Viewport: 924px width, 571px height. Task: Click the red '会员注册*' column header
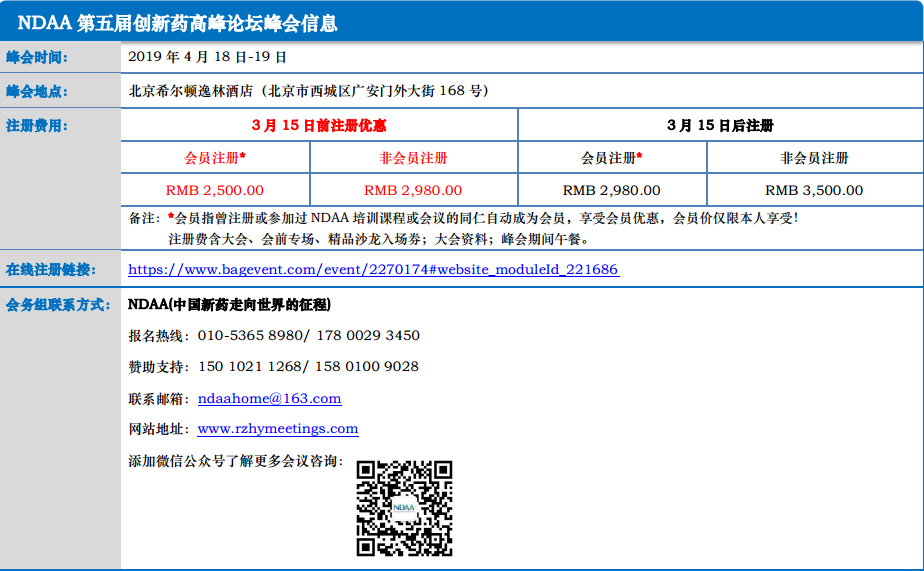215,158
